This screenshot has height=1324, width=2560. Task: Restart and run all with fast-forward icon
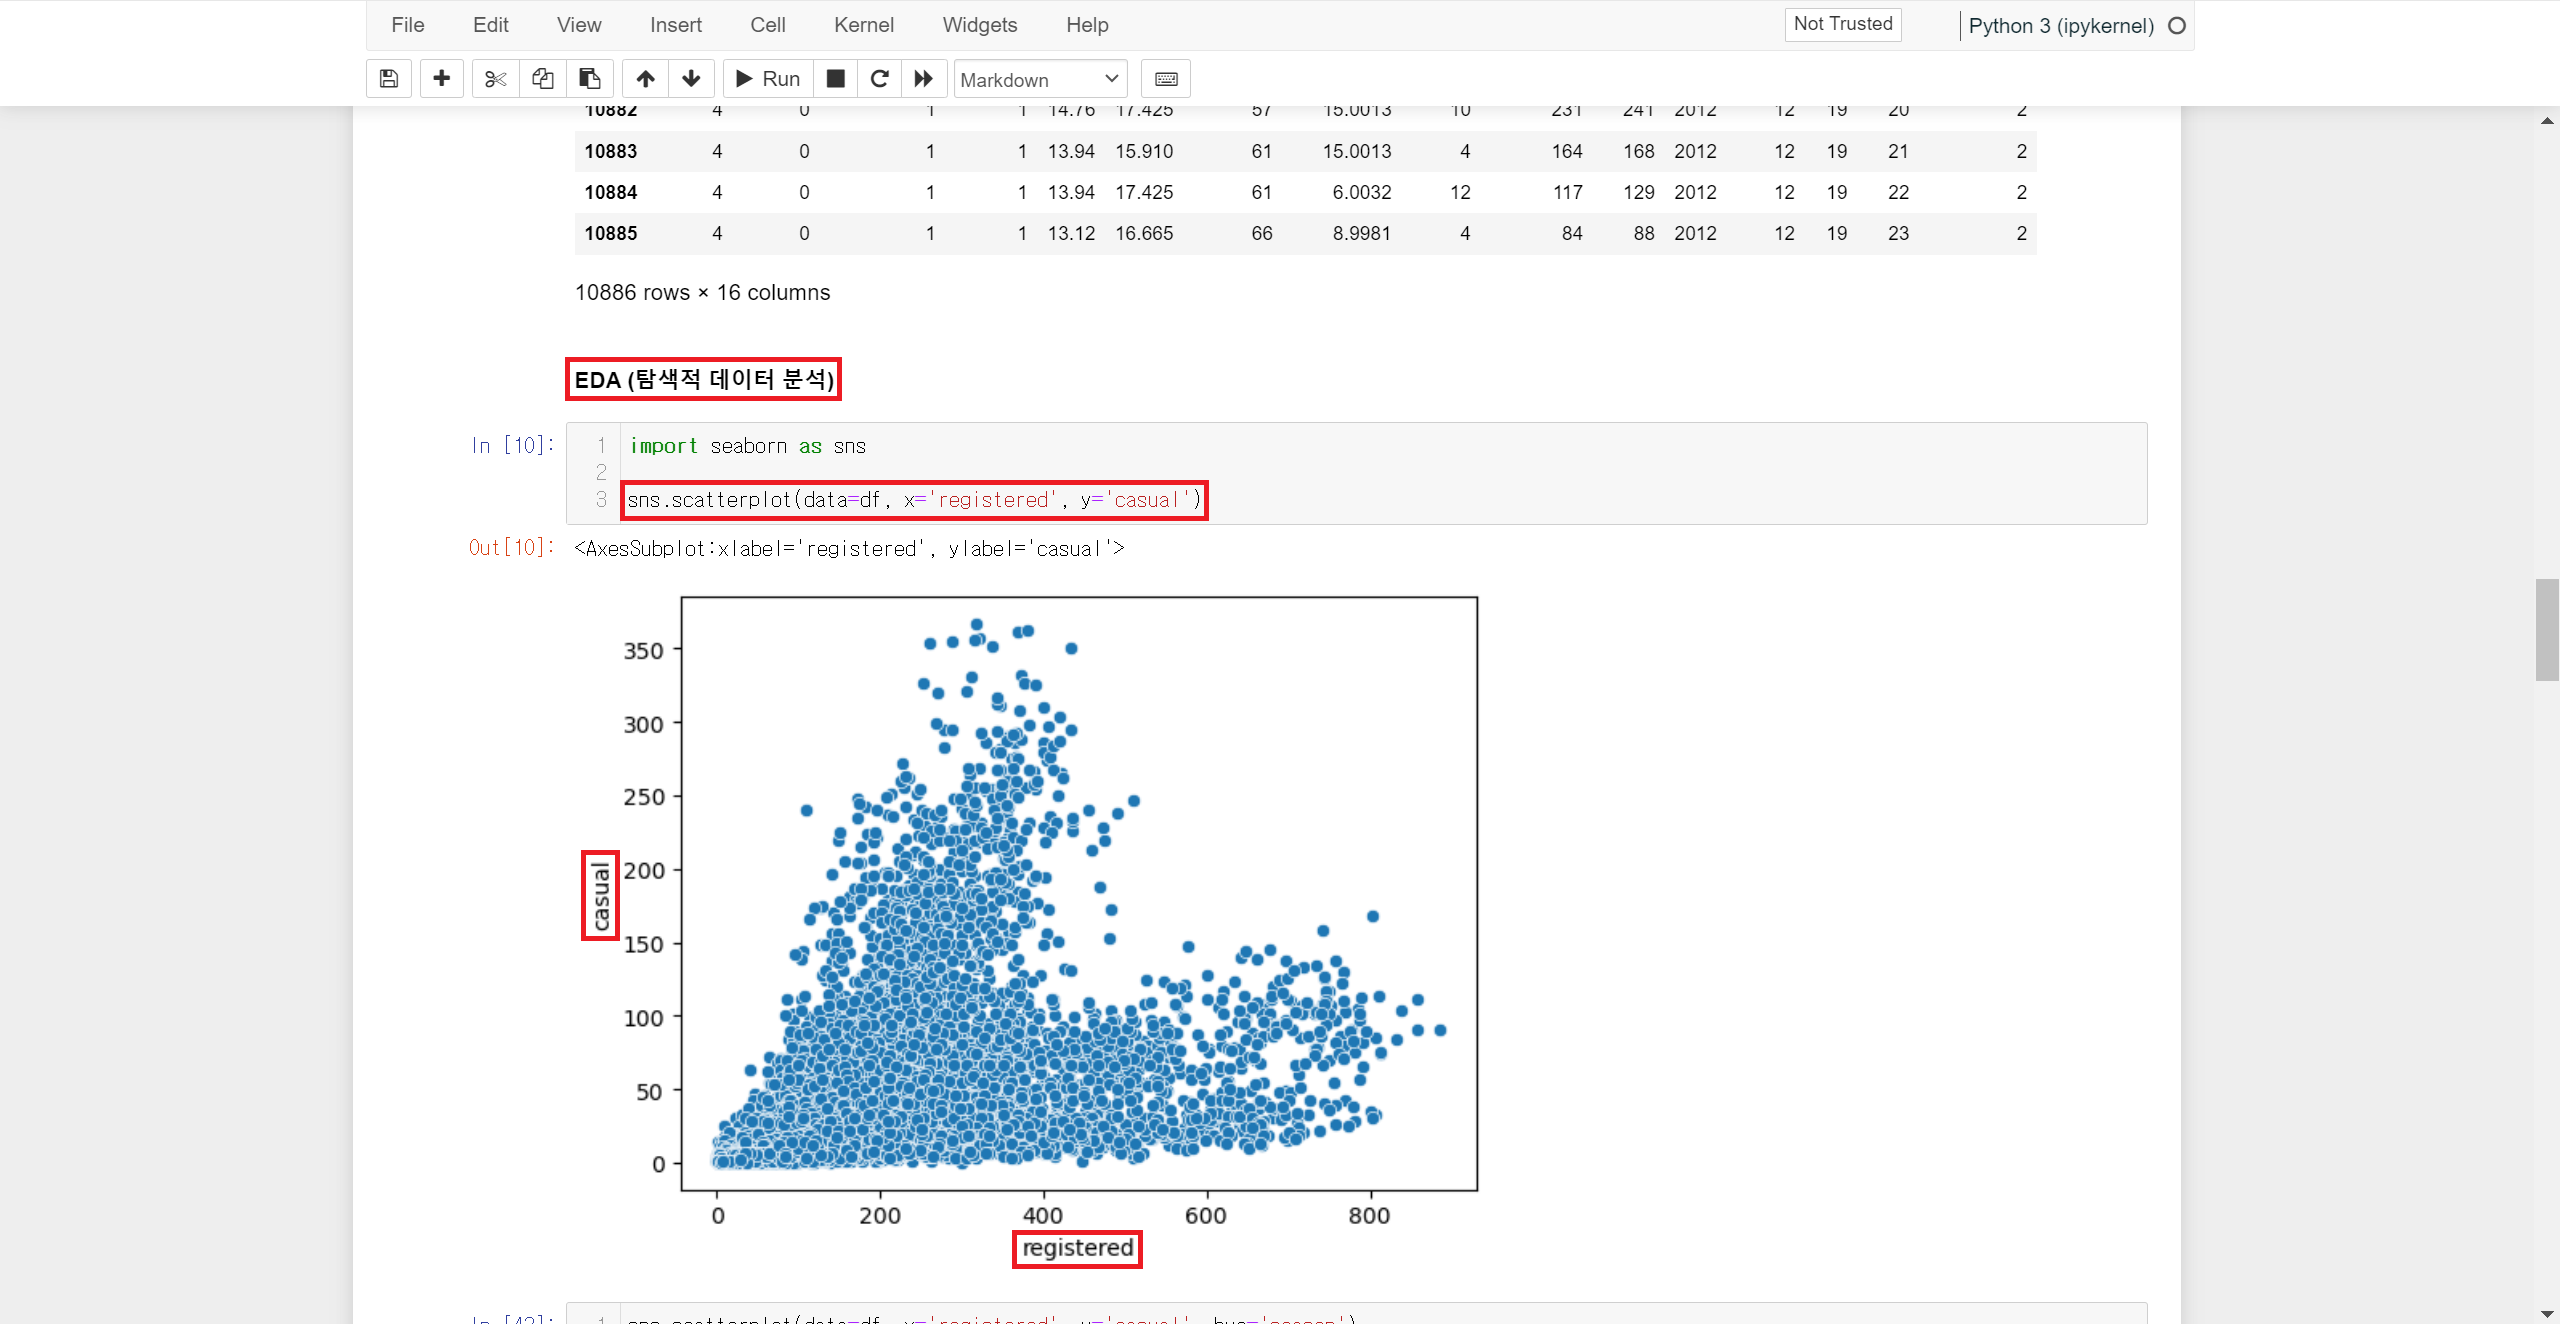click(924, 79)
